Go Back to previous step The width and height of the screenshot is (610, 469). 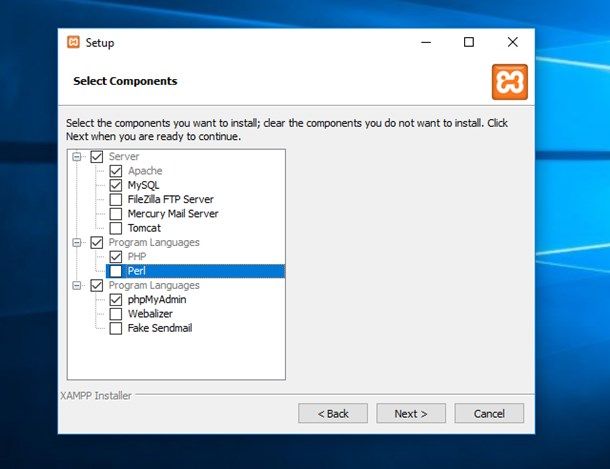click(333, 413)
